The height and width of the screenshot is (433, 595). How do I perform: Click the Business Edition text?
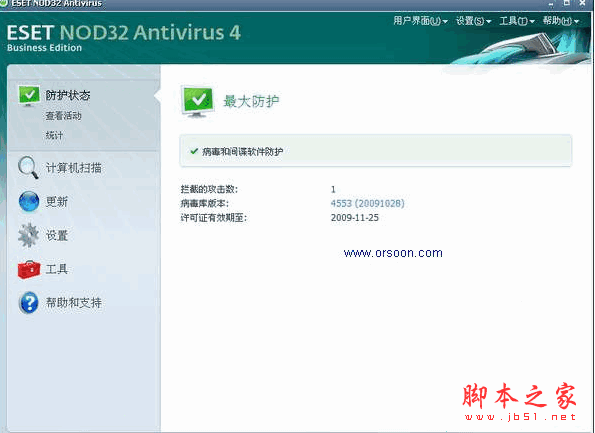click(44, 48)
